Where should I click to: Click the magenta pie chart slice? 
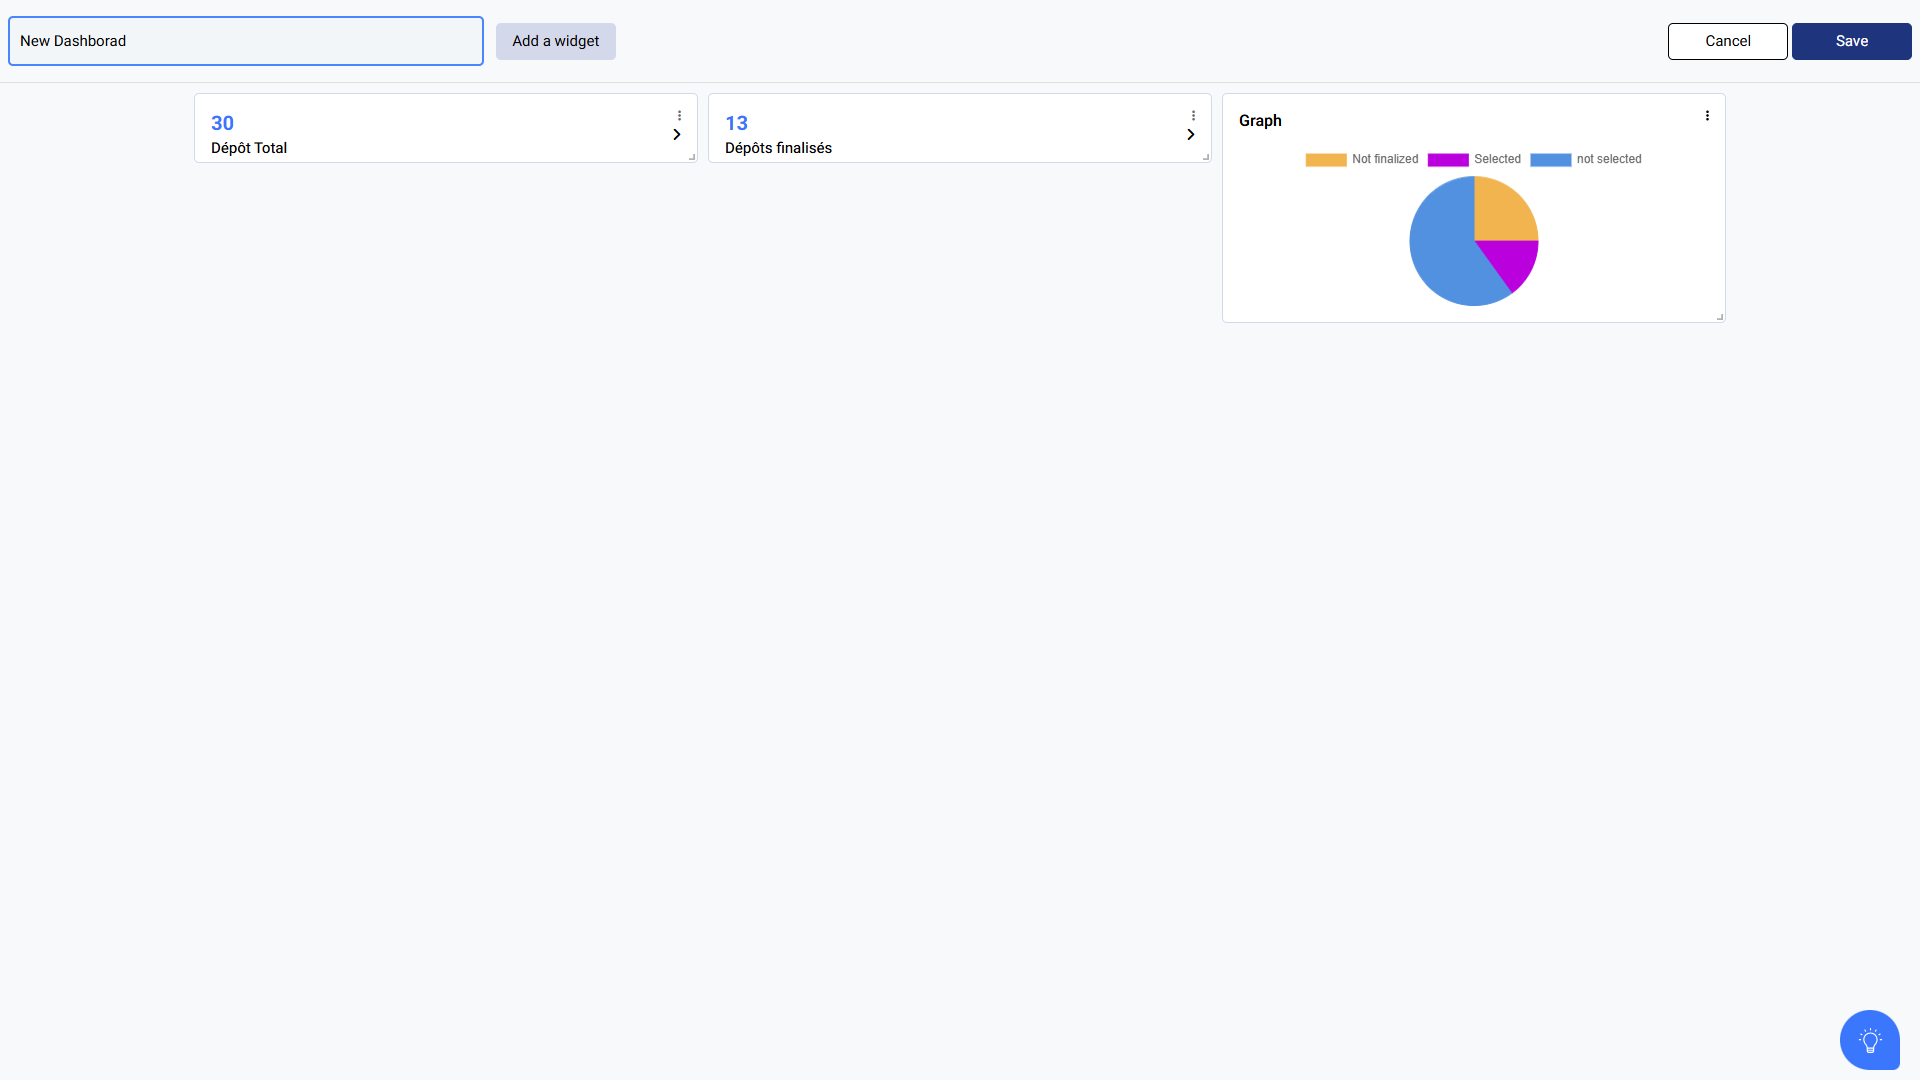coord(1514,260)
